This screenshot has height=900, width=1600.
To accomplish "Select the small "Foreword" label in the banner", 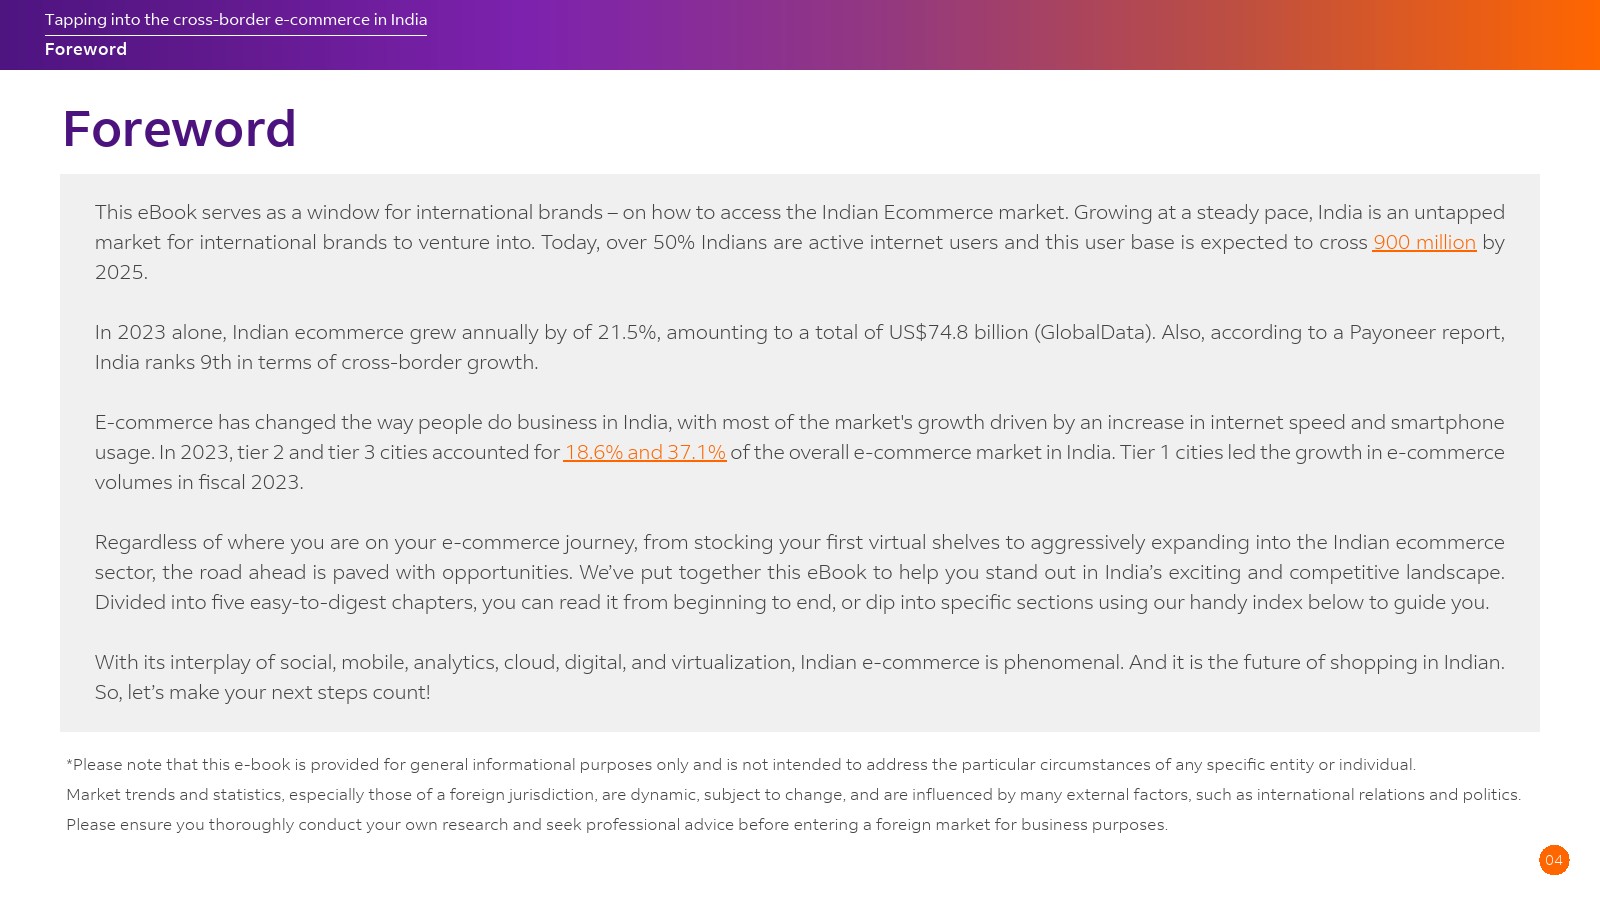I will tap(86, 49).
